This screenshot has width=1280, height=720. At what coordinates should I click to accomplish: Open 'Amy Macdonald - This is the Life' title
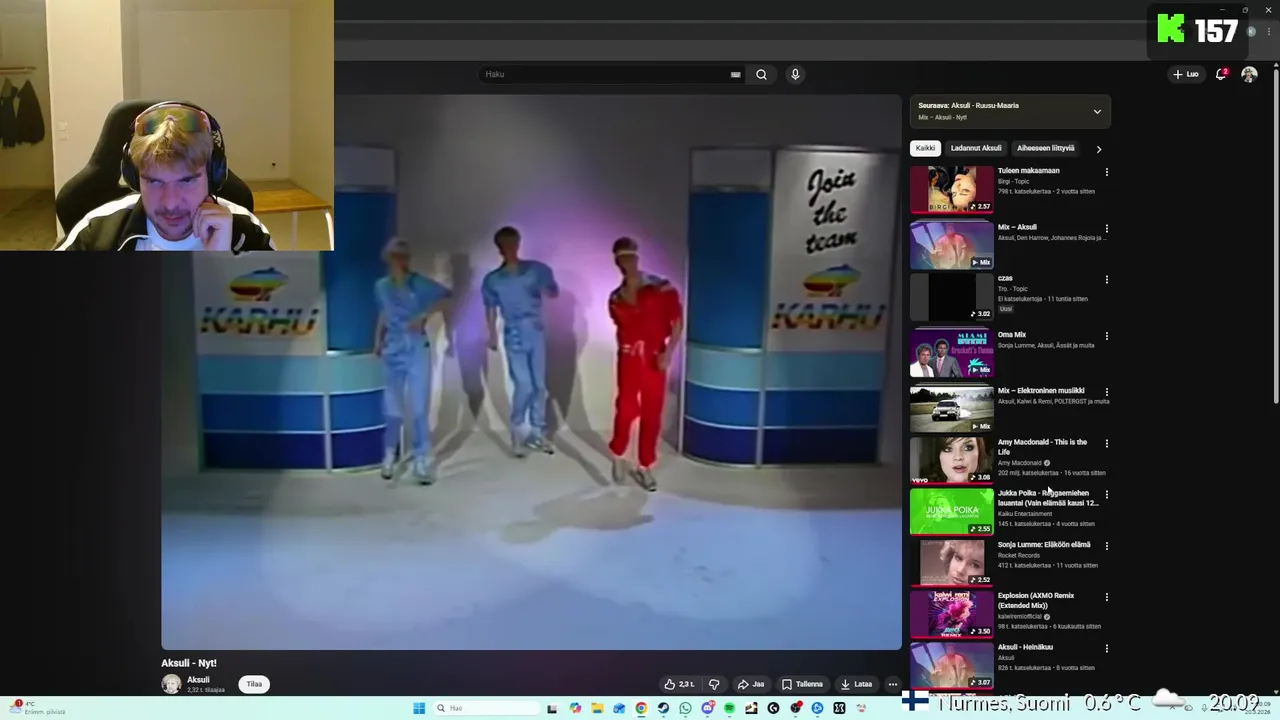click(x=1042, y=447)
